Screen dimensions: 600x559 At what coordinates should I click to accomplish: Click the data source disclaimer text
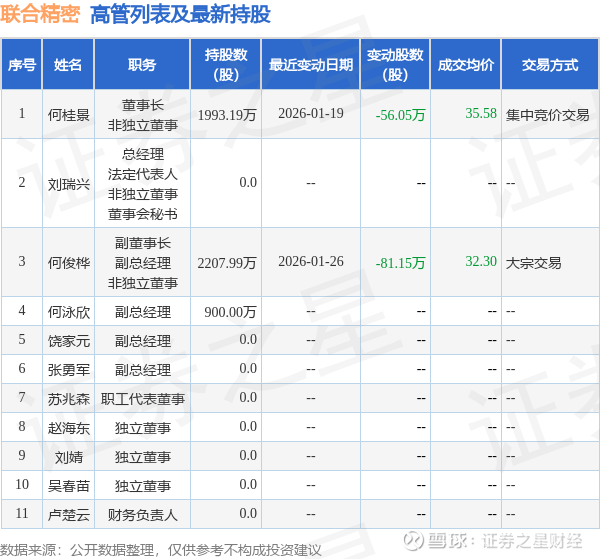[x=161, y=551]
